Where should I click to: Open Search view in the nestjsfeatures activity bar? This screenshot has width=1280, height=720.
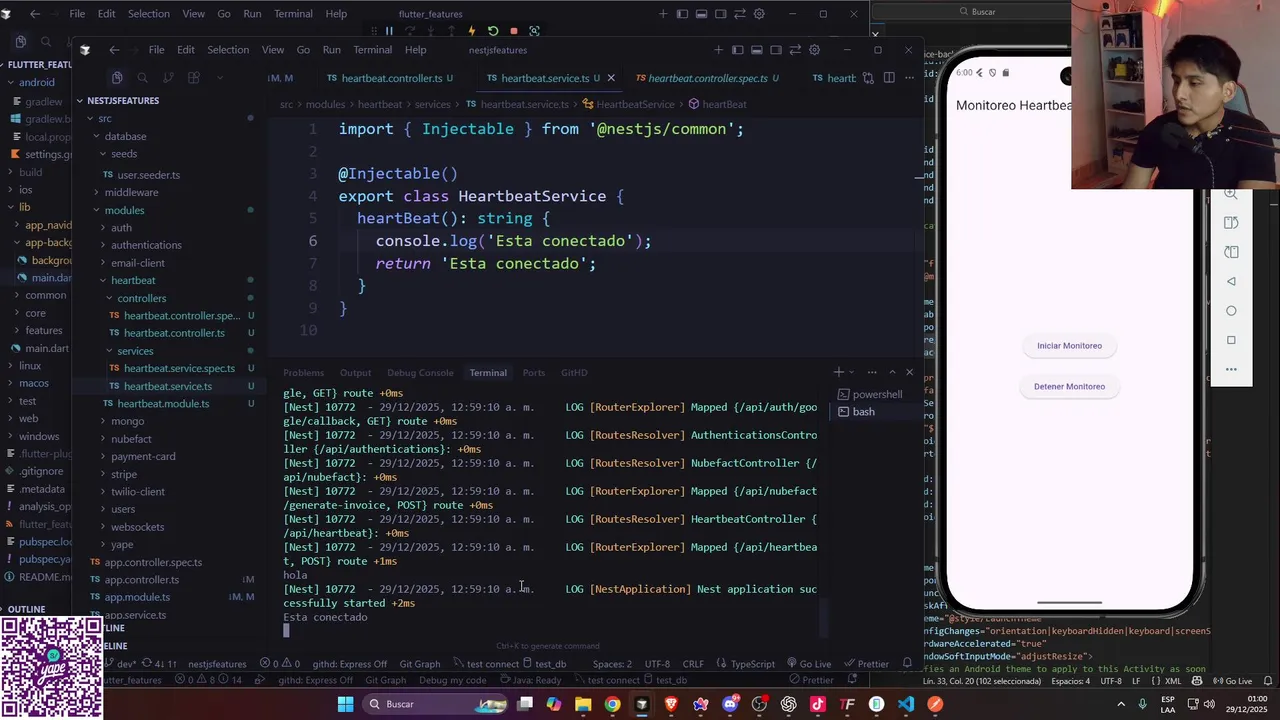(142, 78)
